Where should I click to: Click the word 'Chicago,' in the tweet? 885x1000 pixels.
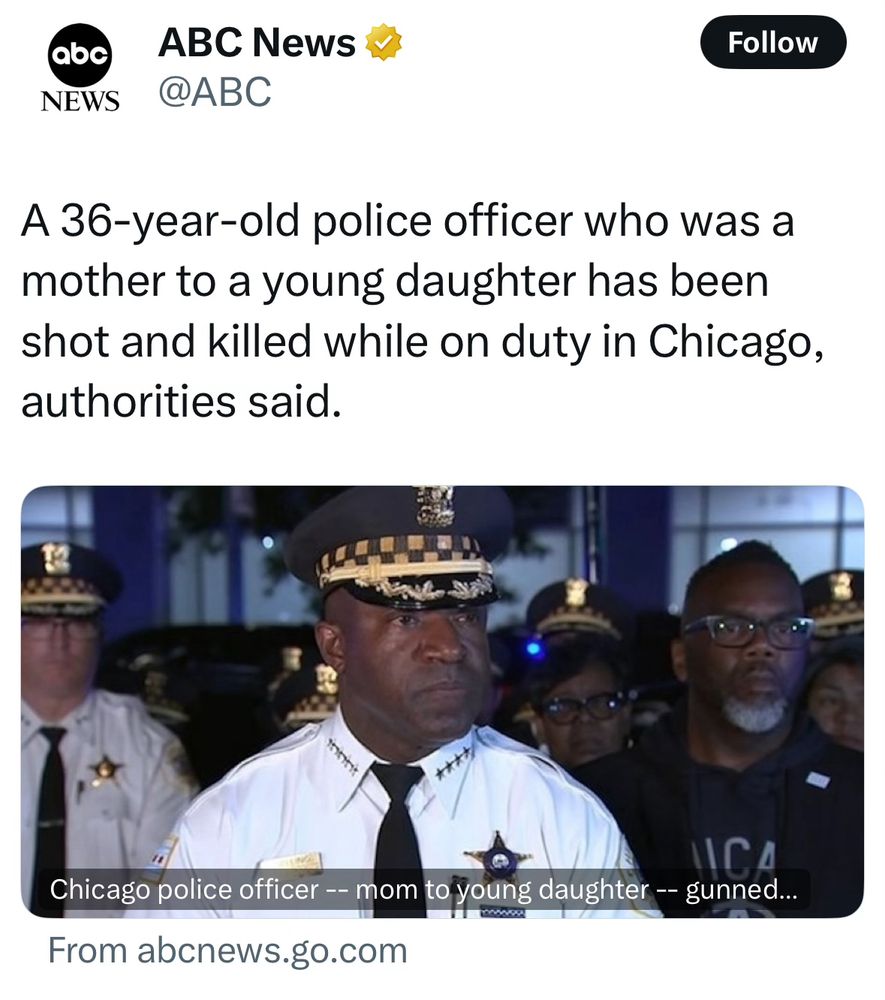coord(736,342)
